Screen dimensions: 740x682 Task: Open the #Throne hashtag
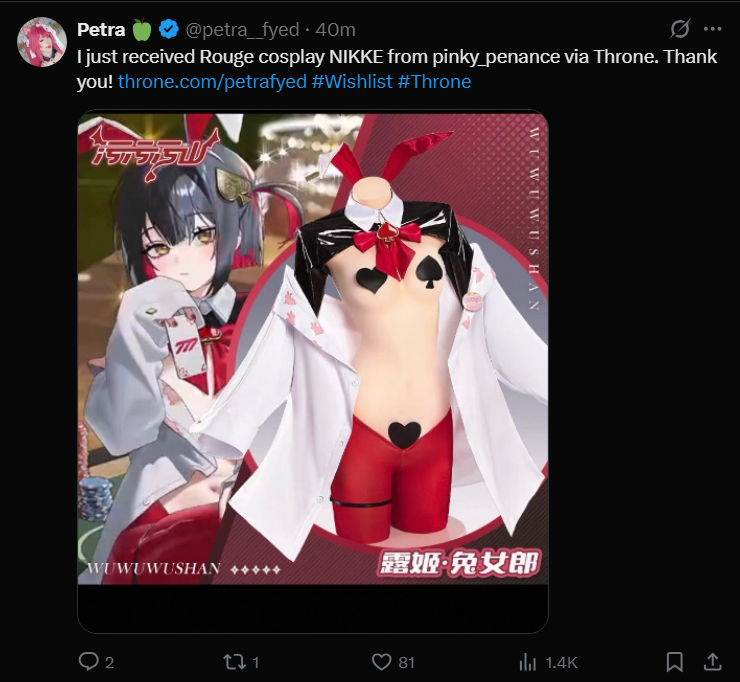click(434, 82)
